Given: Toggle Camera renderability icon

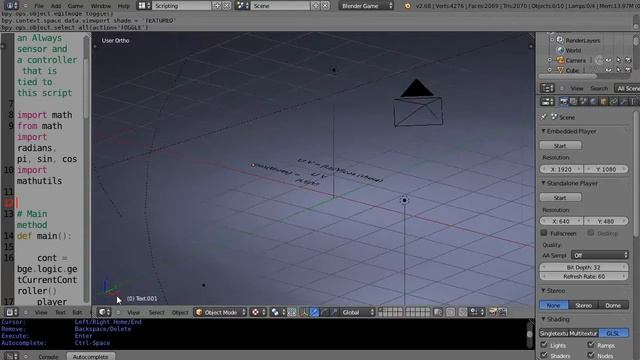Looking at the screenshot, I should point(628,60).
